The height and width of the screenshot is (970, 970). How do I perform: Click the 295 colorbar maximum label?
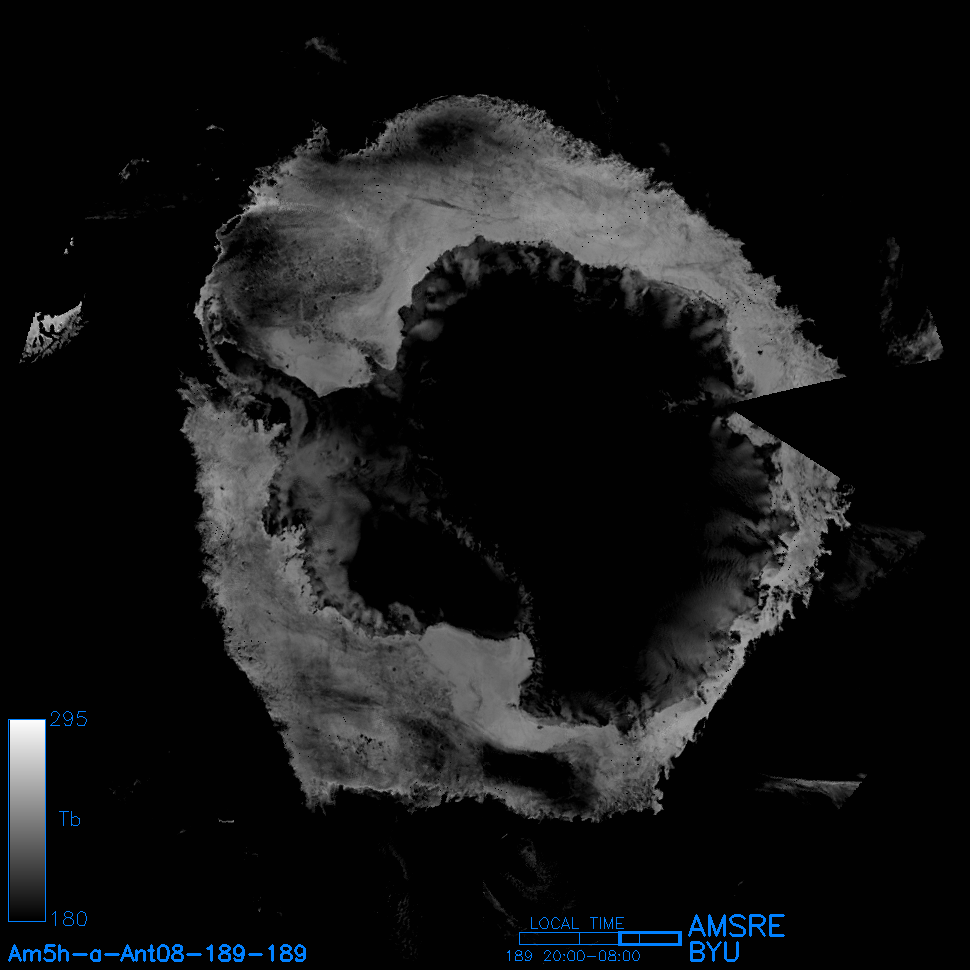[x=69, y=719]
